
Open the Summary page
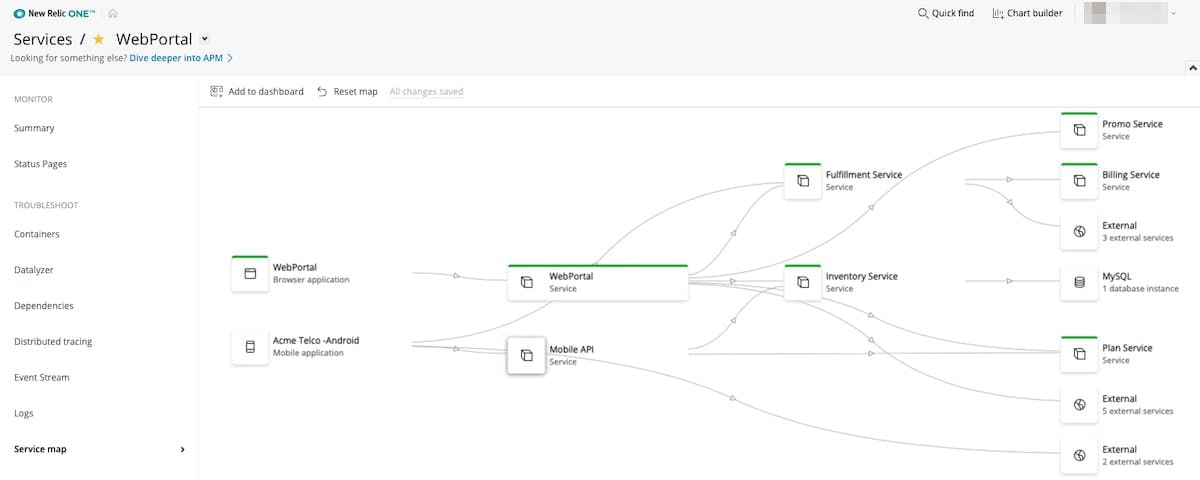point(34,128)
